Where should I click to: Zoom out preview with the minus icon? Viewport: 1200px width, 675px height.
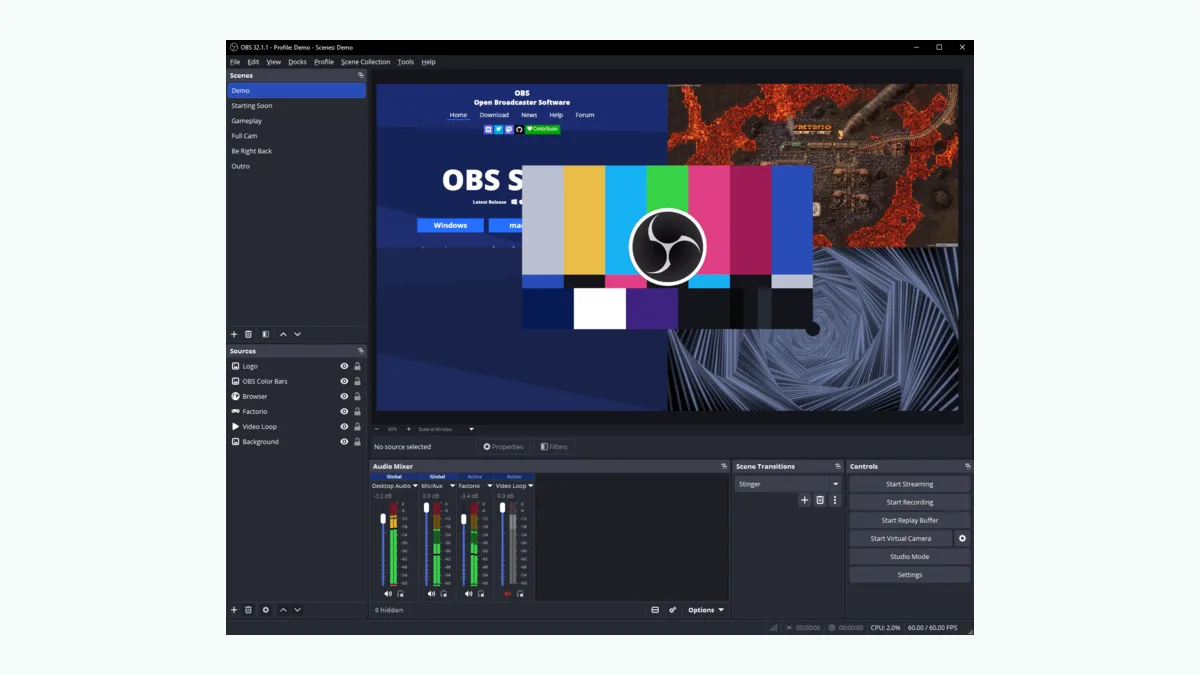(x=377, y=429)
